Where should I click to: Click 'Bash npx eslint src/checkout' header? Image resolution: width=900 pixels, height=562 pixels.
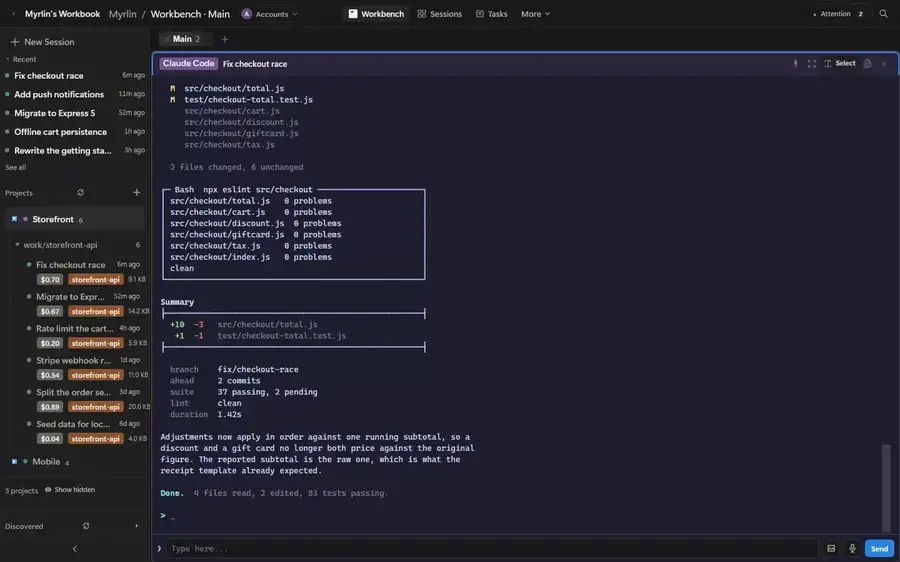point(243,189)
